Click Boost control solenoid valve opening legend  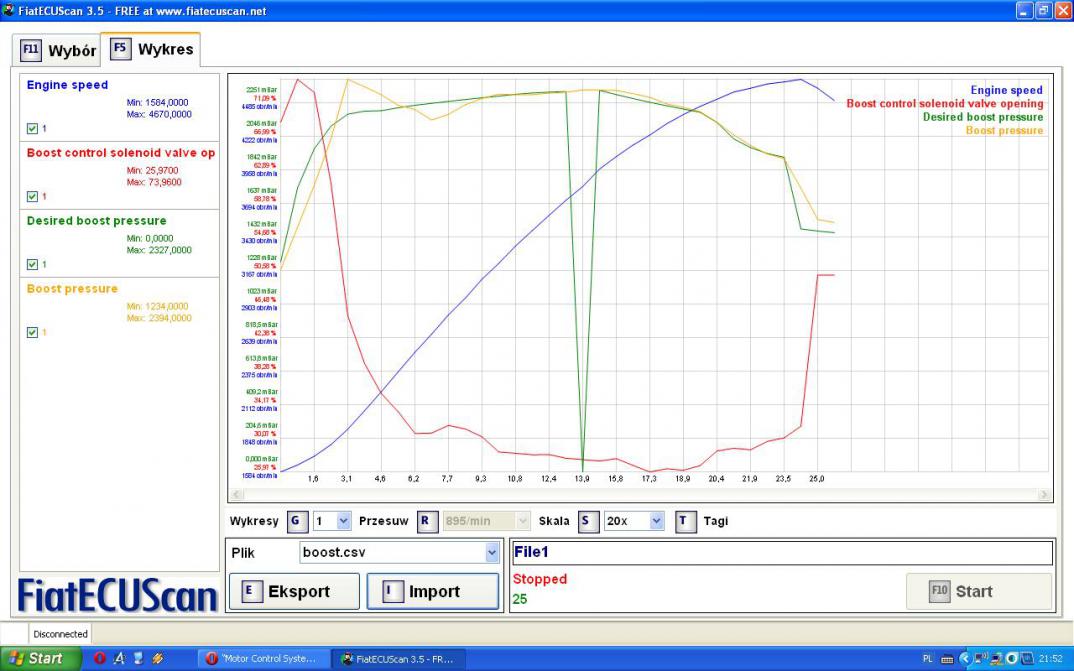pos(945,103)
